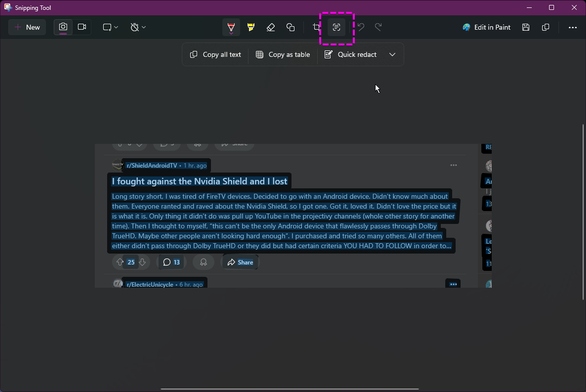The image size is (586, 392).
Task: Redo the last edit
Action: tap(379, 27)
